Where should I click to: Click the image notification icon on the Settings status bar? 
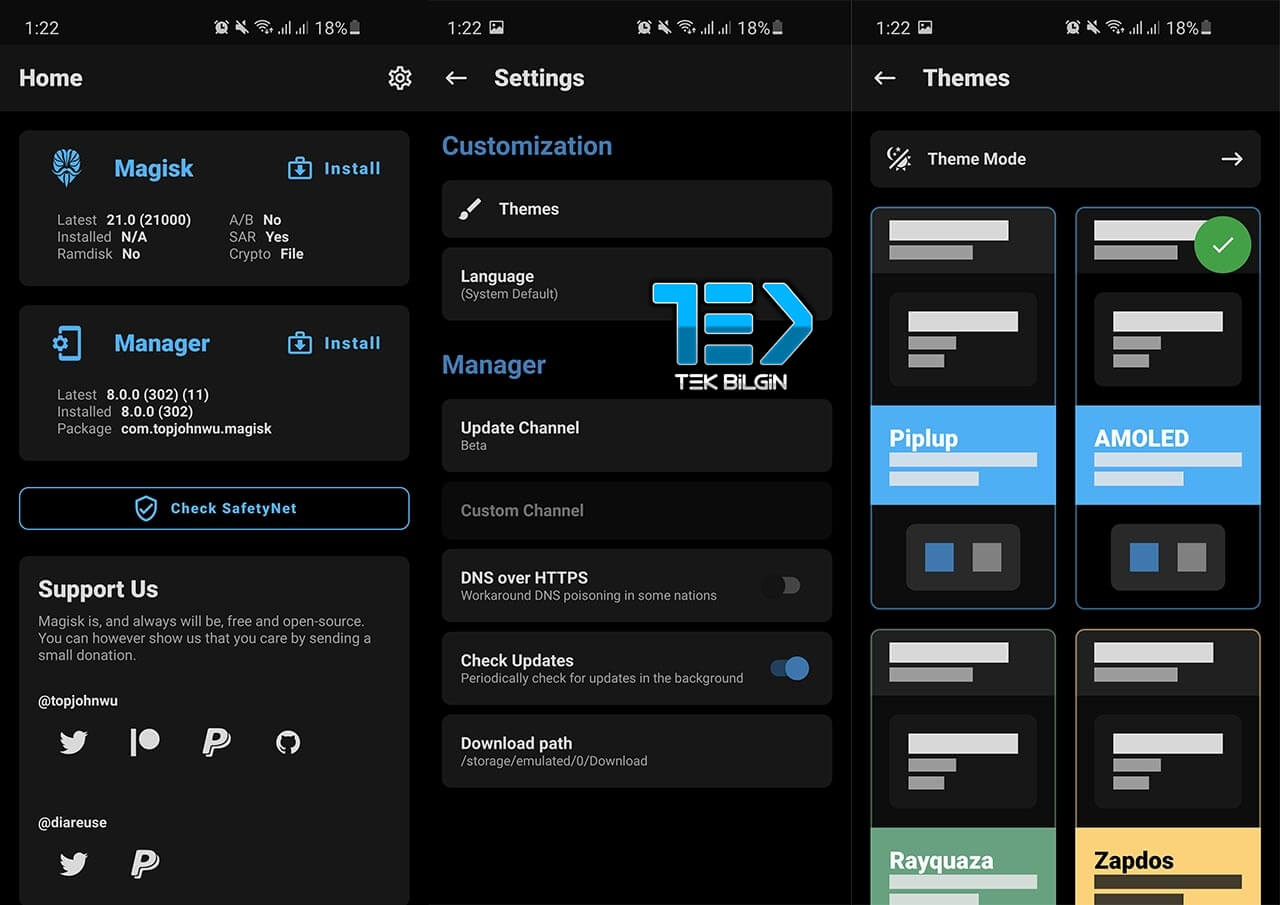pyautogui.click(x=497, y=28)
